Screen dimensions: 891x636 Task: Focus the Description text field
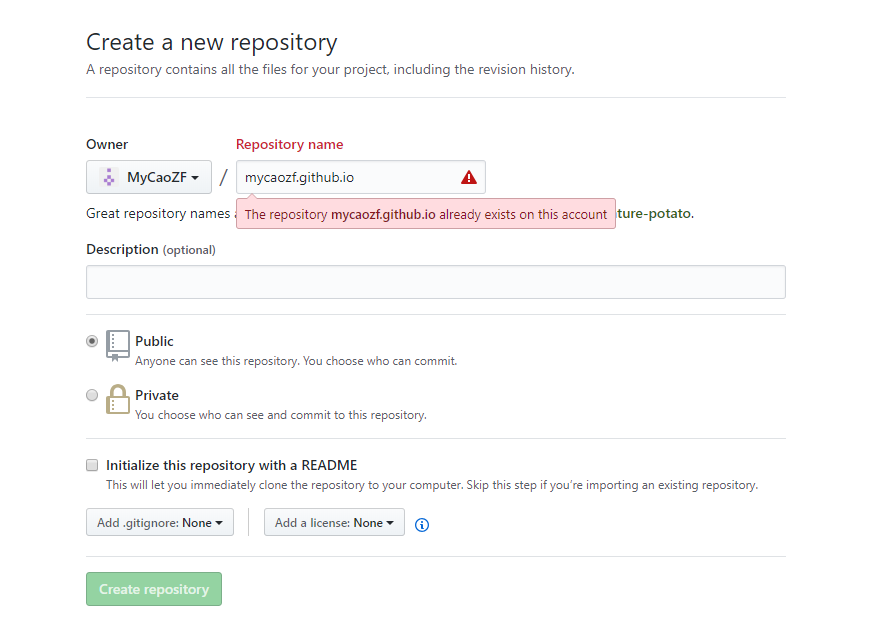click(436, 282)
